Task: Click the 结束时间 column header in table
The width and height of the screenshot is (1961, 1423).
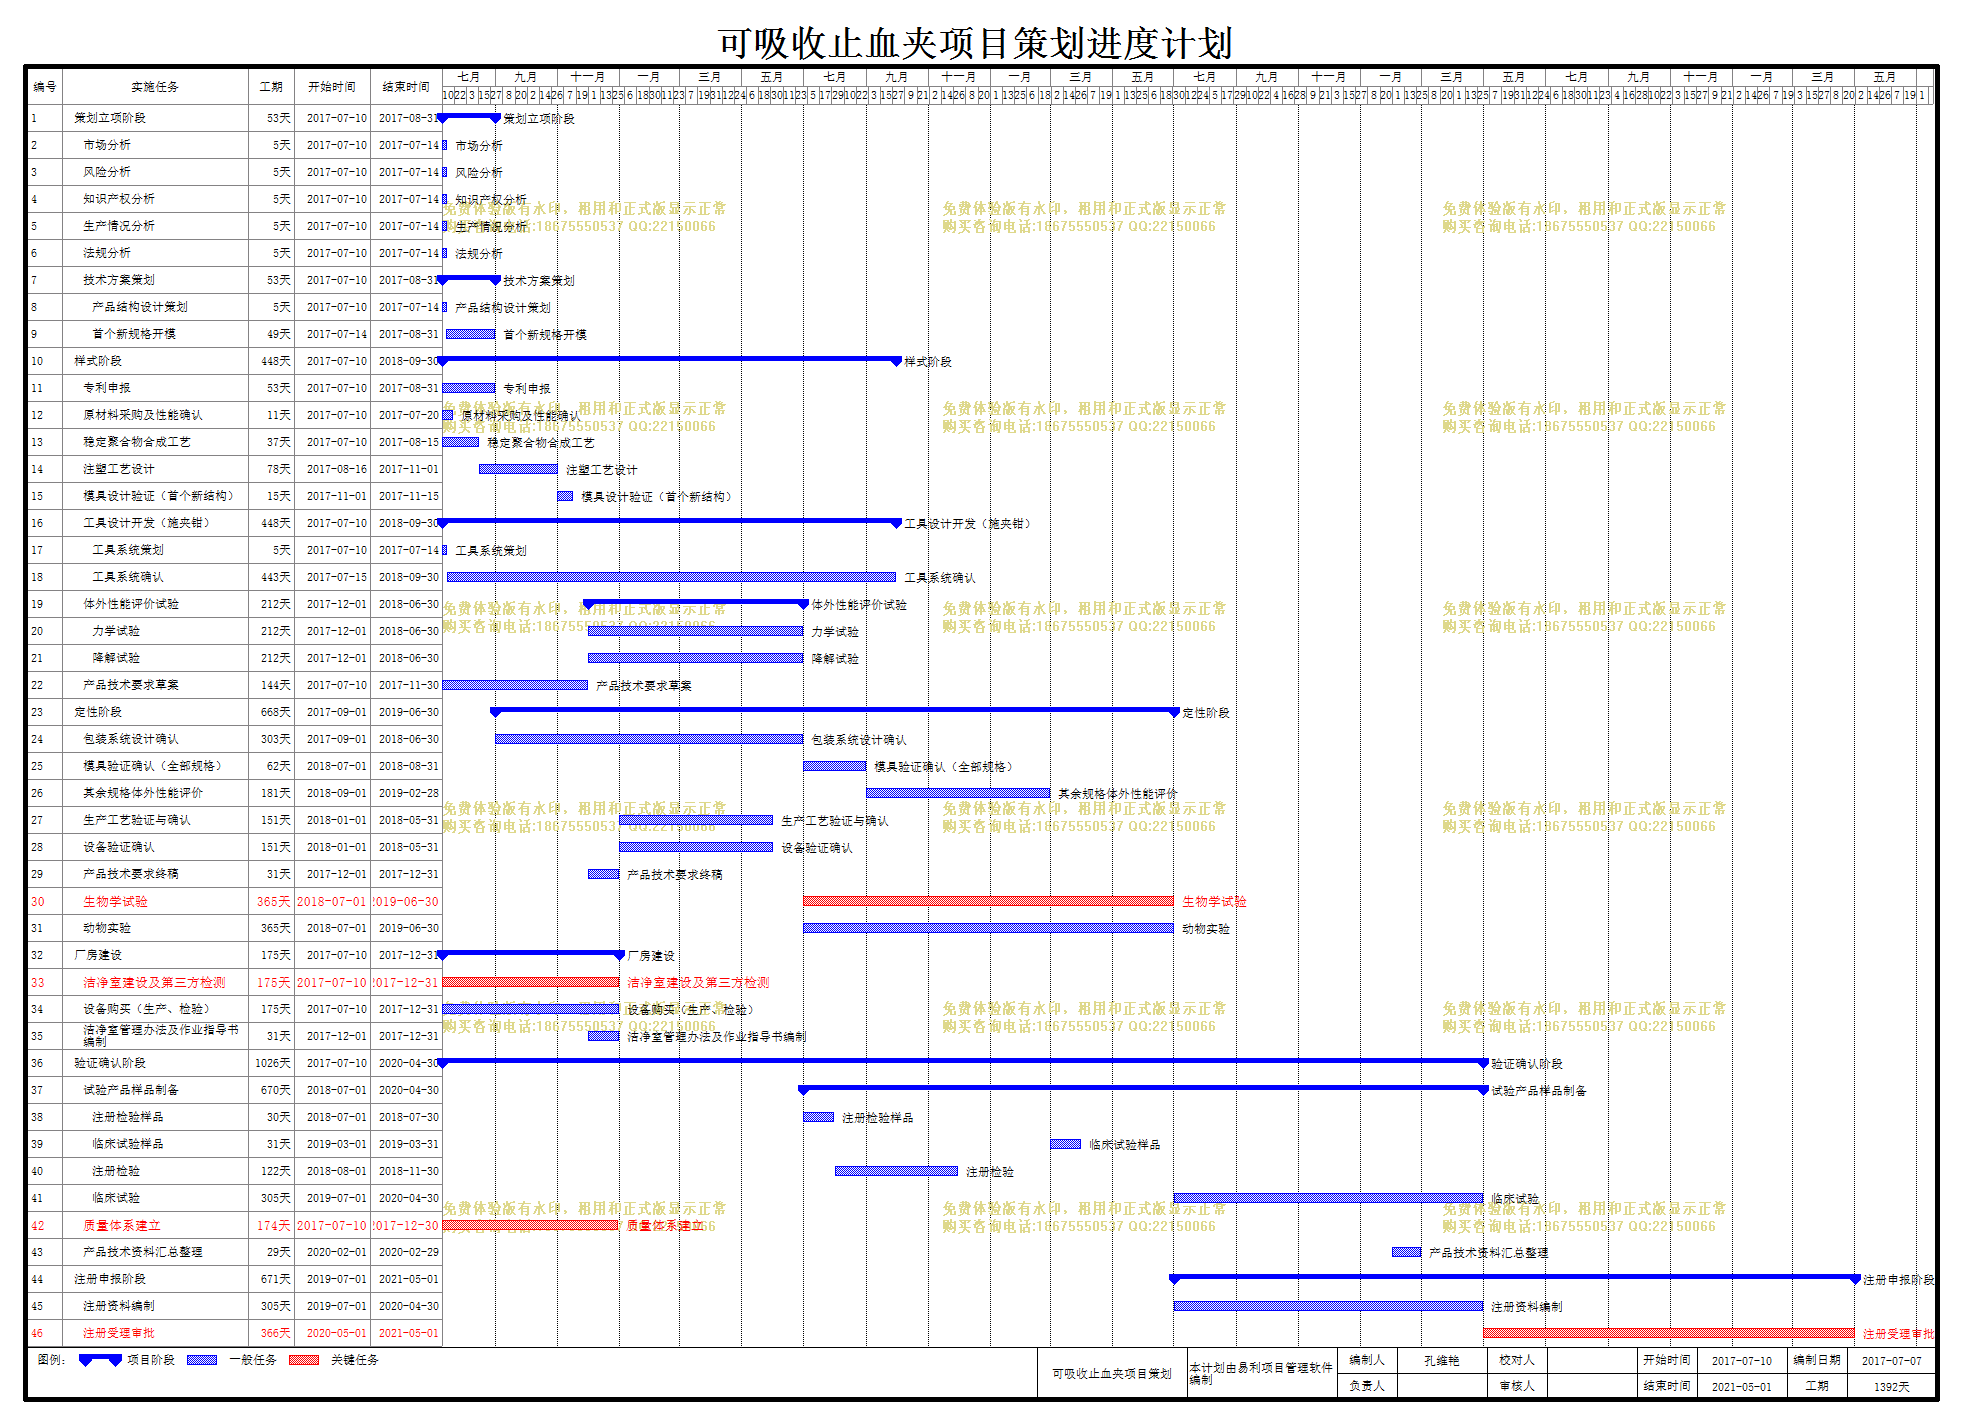Action: coord(406,87)
